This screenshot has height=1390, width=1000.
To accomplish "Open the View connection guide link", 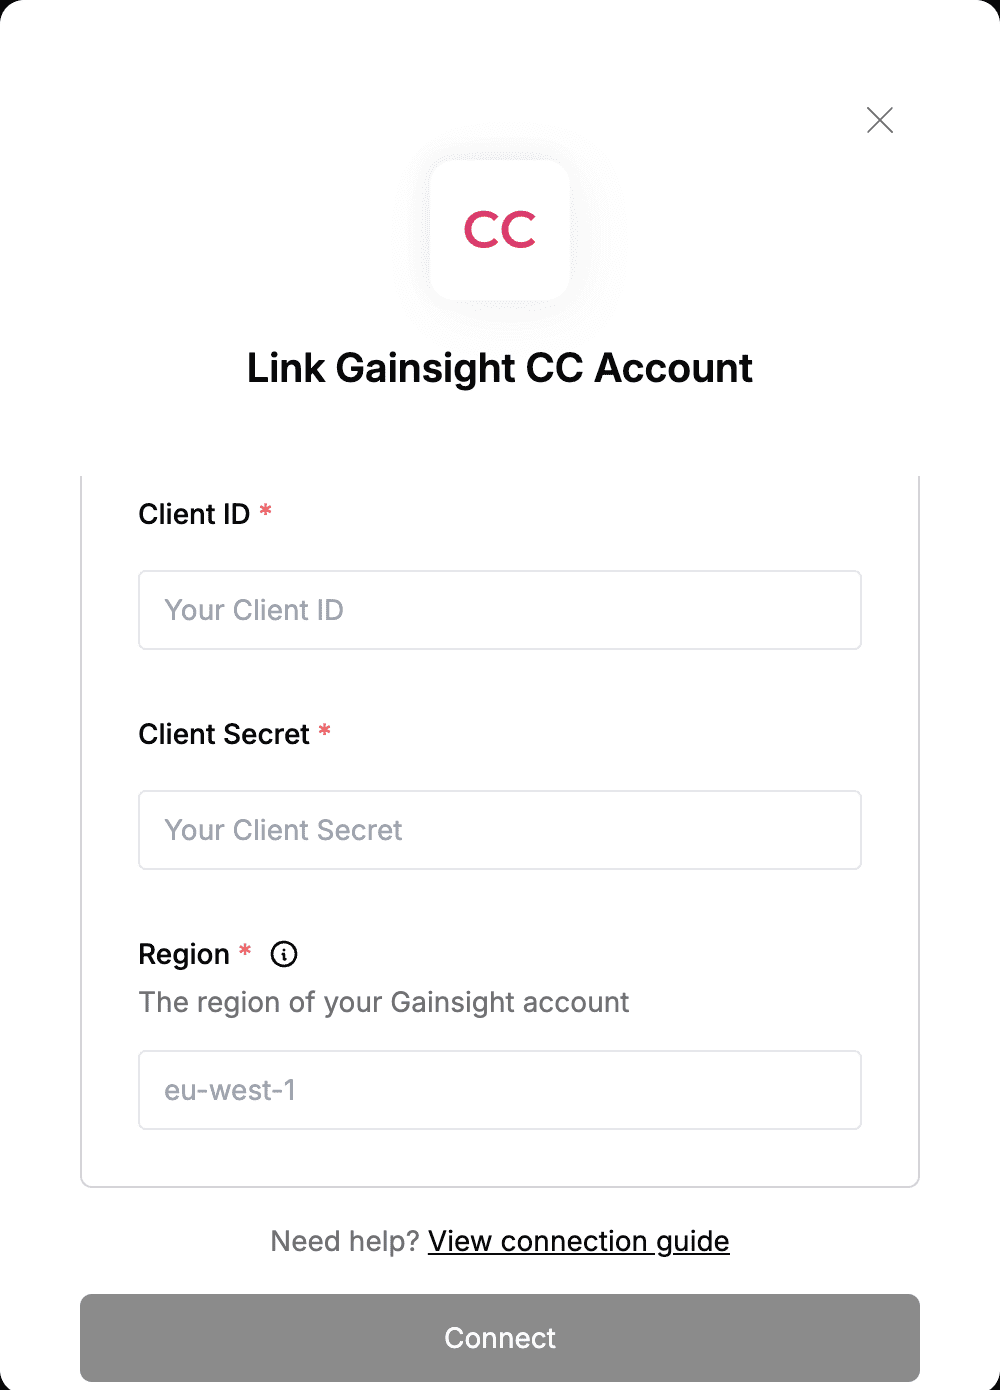I will click(579, 1241).
